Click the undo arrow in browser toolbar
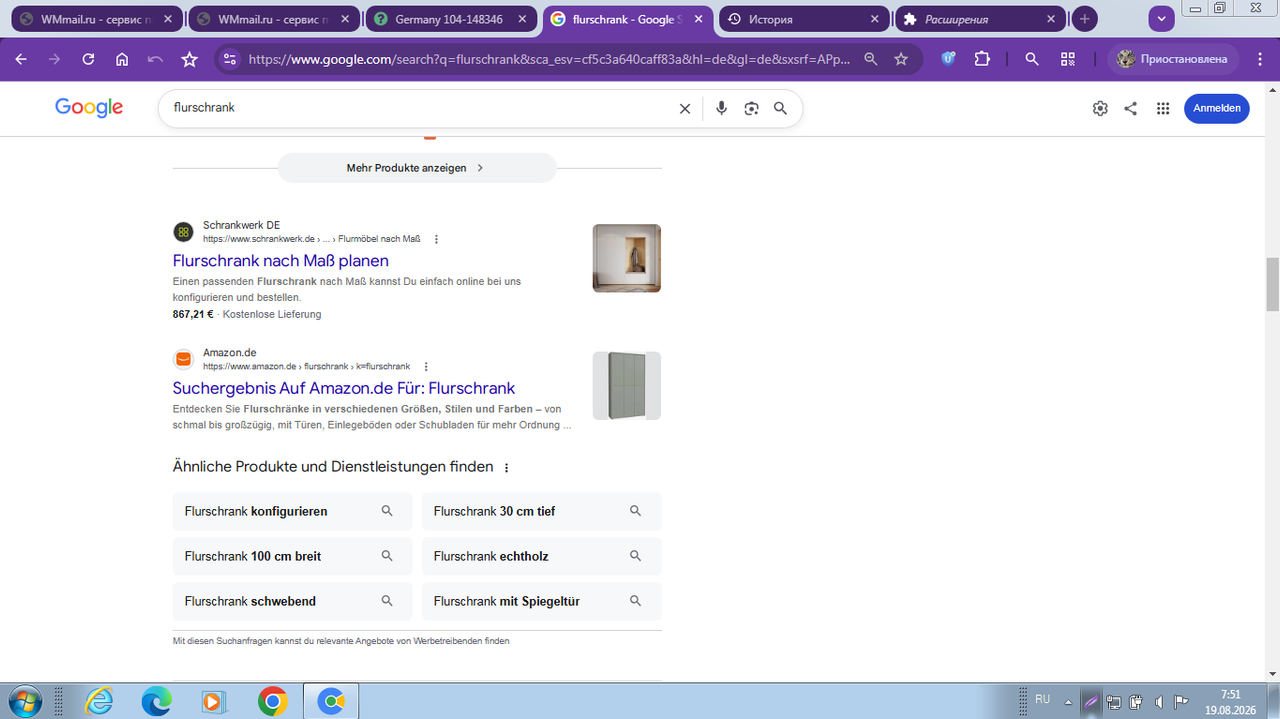 155,59
